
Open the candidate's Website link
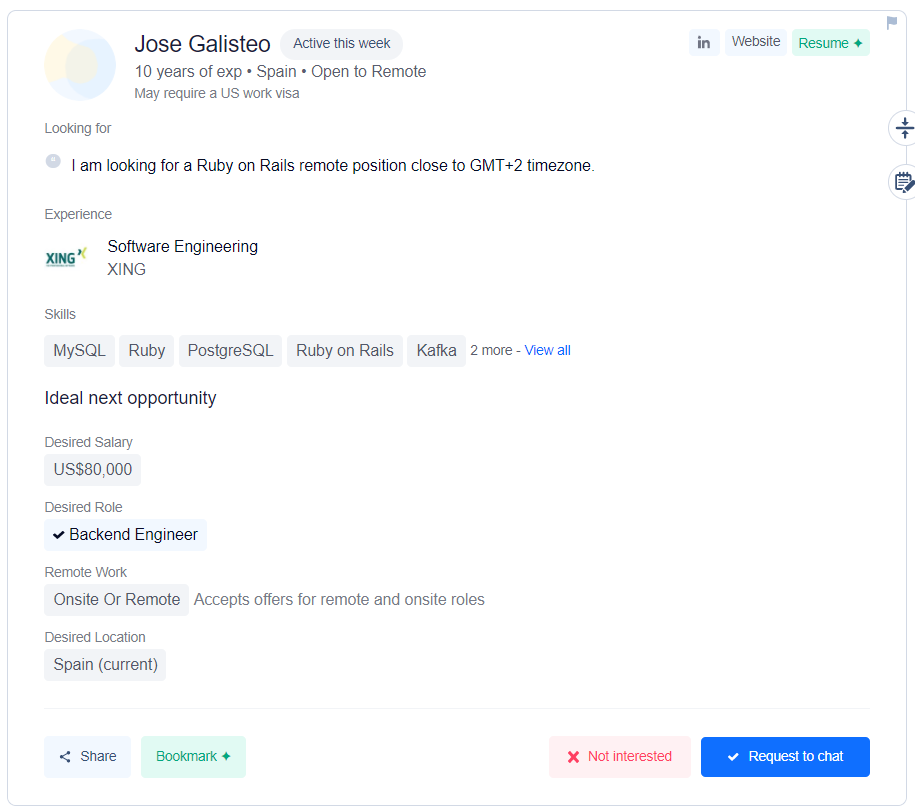[755, 42]
